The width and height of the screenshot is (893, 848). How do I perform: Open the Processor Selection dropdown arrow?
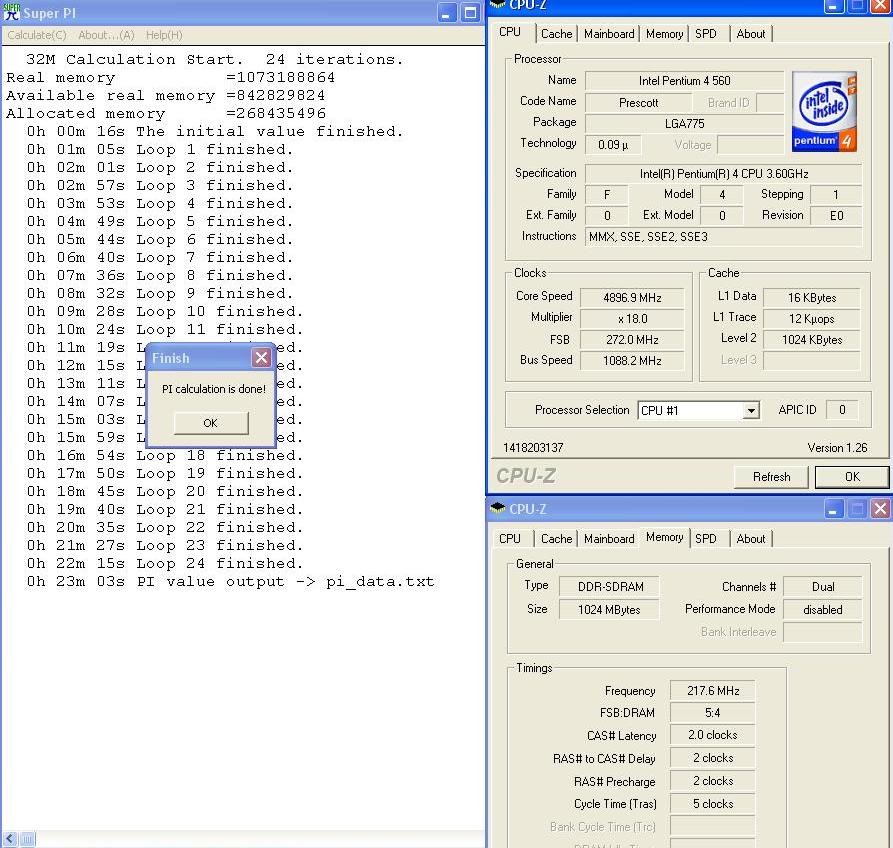pos(752,411)
